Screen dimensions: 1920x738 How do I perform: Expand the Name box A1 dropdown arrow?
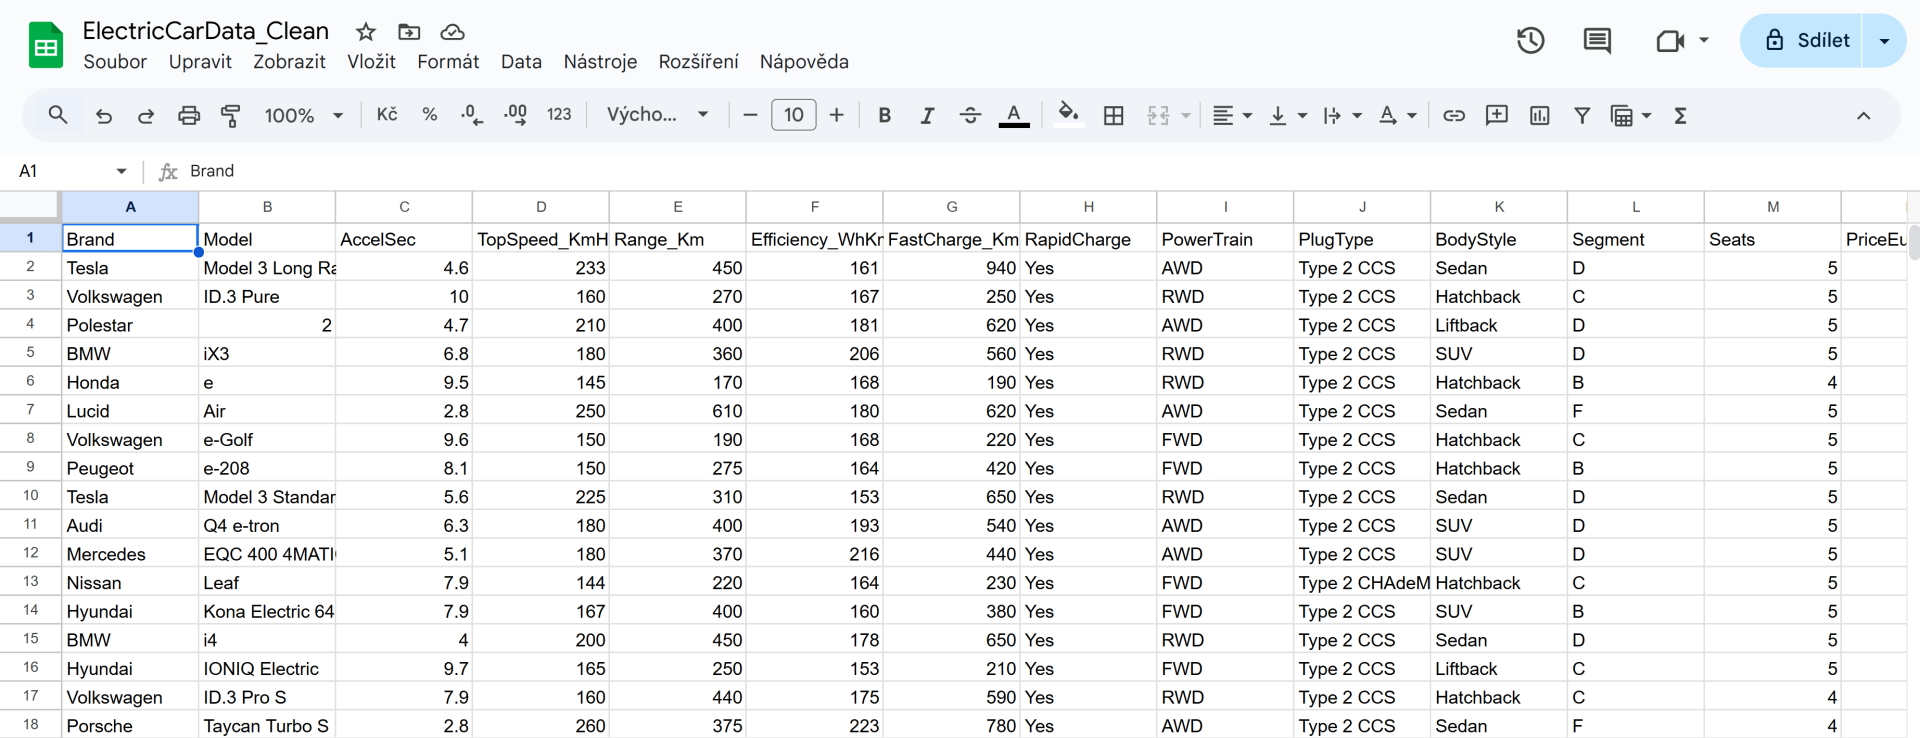coord(122,171)
